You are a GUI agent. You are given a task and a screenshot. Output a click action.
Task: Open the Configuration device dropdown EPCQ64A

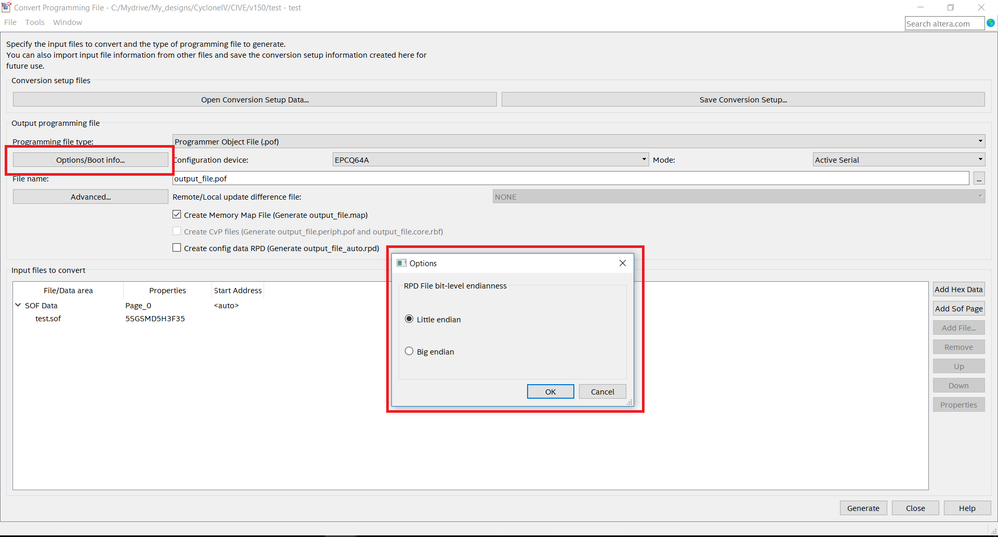point(490,160)
